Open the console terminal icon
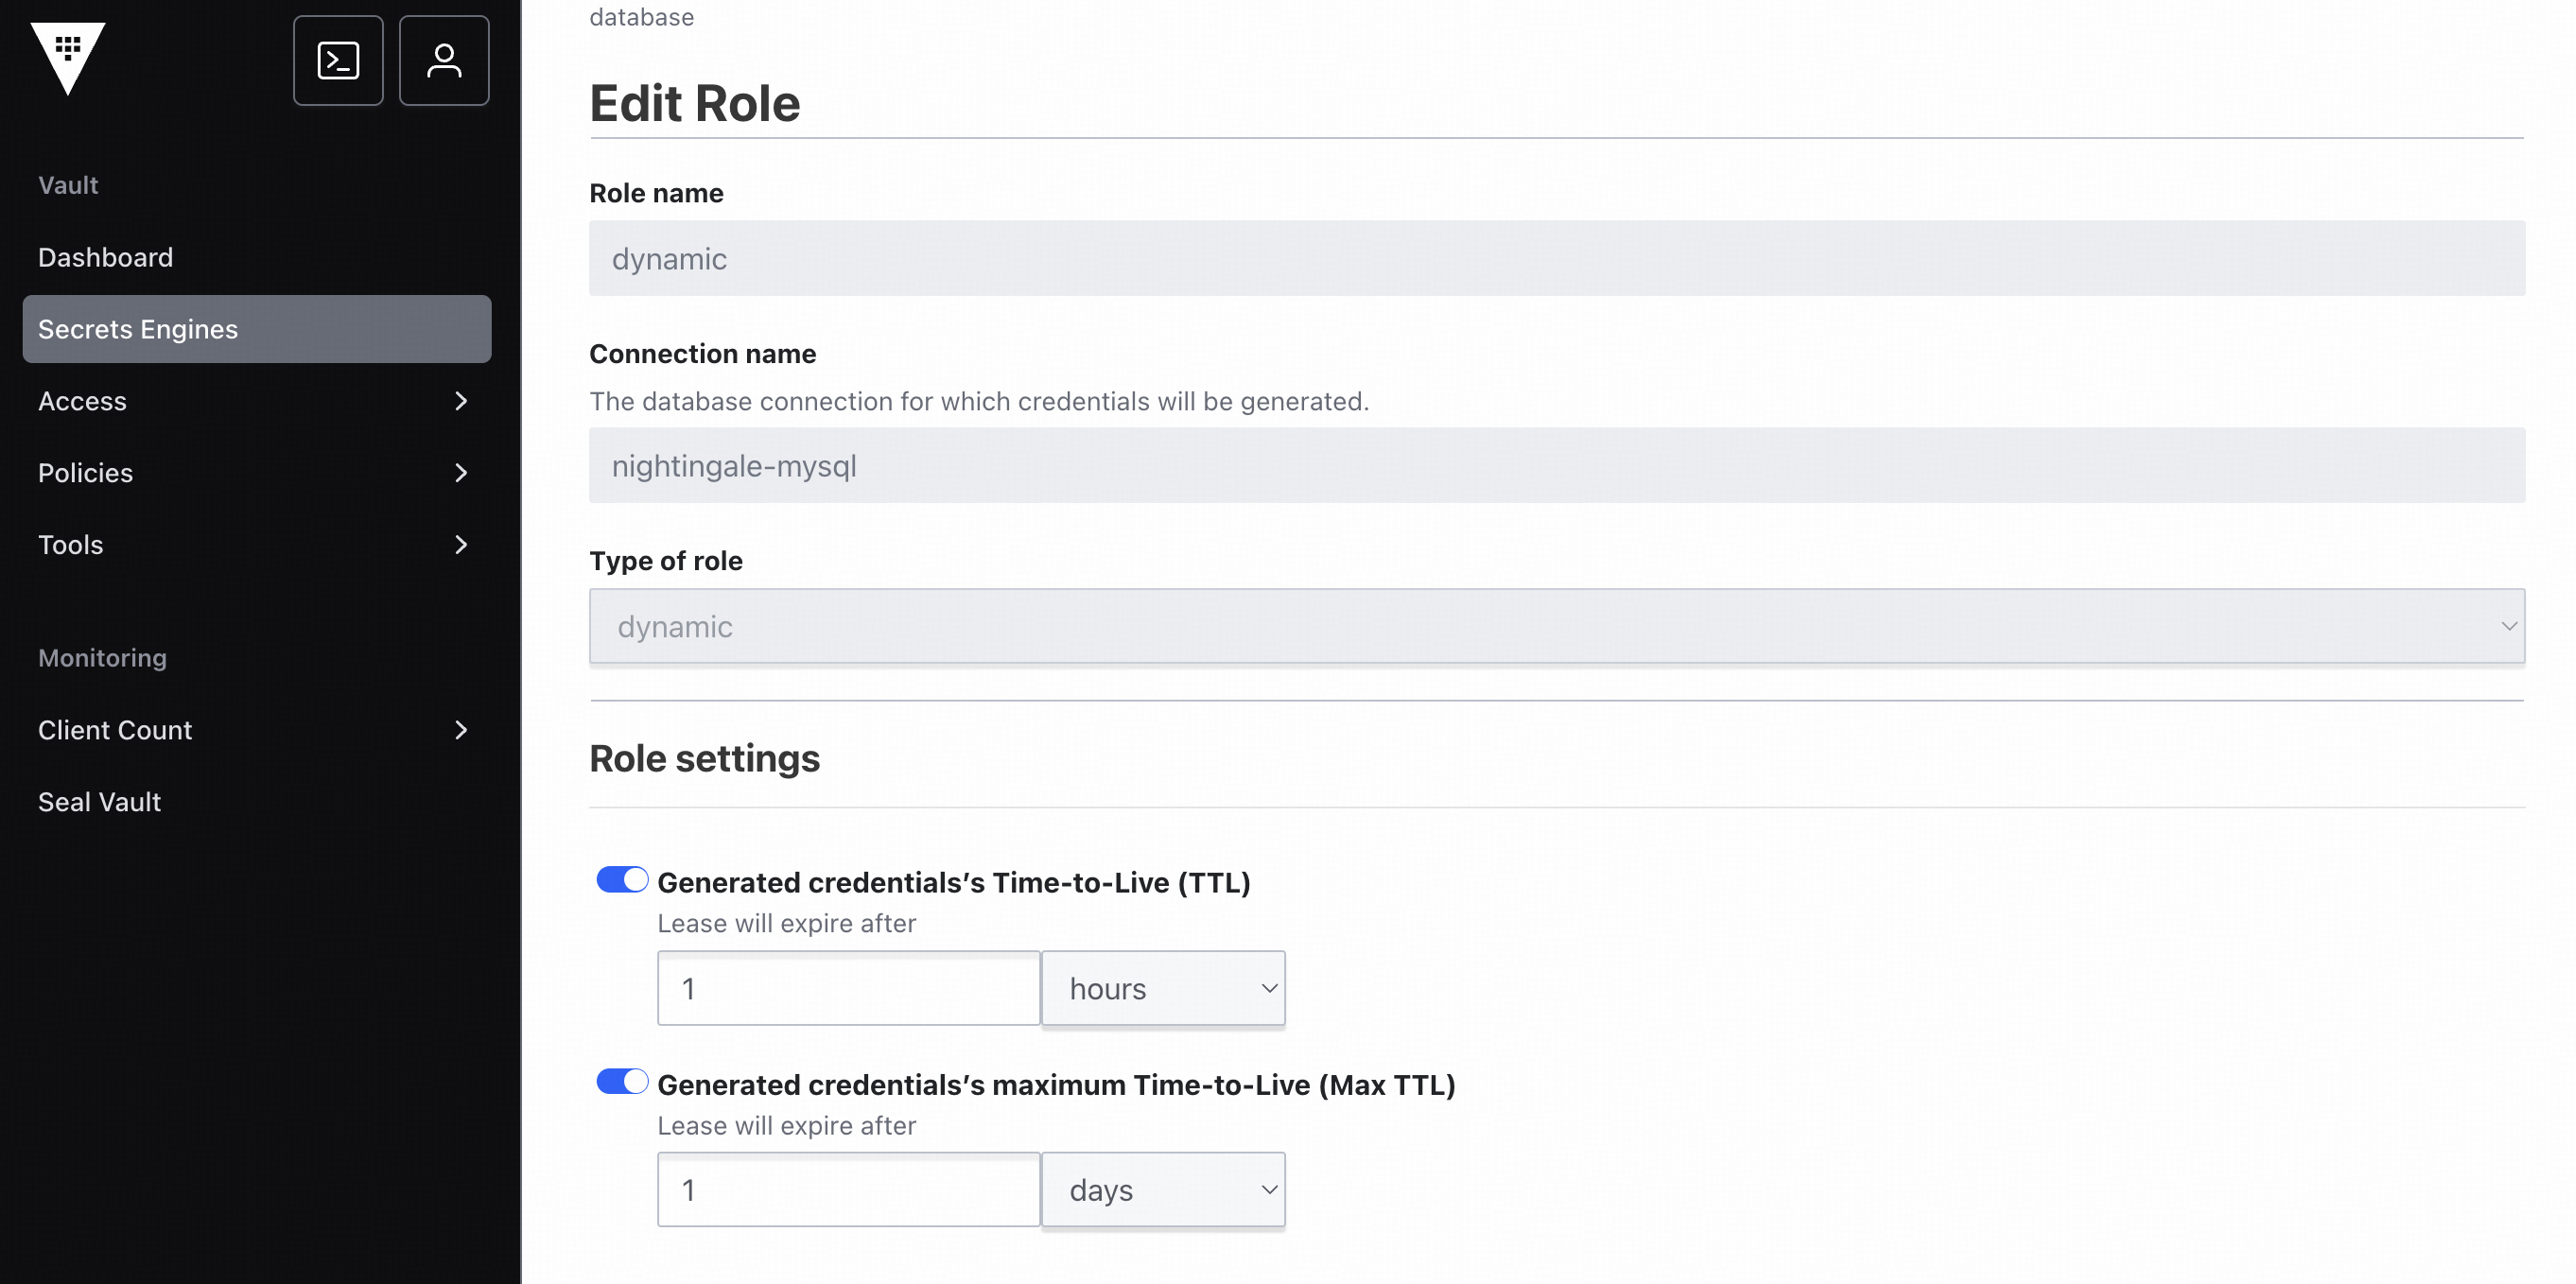 [338, 61]
